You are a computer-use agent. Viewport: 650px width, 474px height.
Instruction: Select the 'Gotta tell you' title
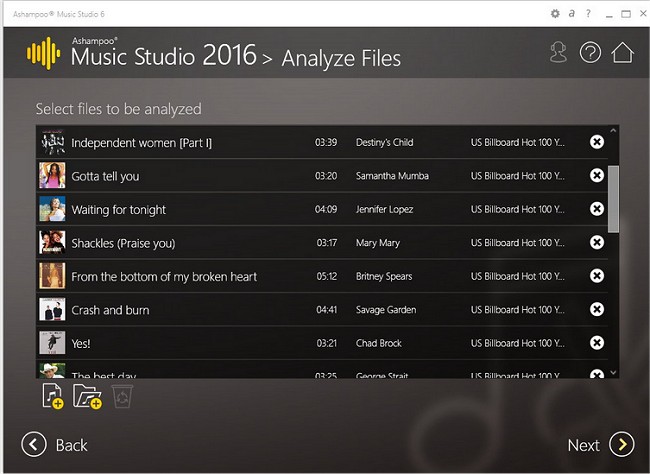coord(105,177)
